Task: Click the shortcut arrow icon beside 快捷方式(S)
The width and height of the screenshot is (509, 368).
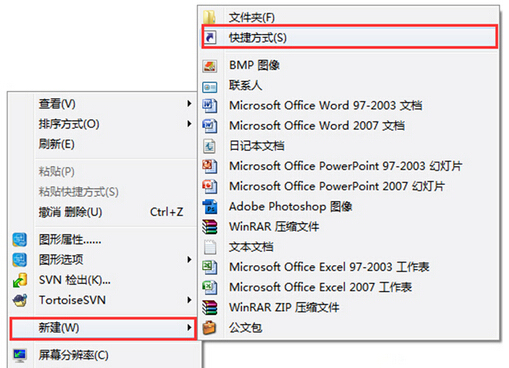Action: coord(210,37)
